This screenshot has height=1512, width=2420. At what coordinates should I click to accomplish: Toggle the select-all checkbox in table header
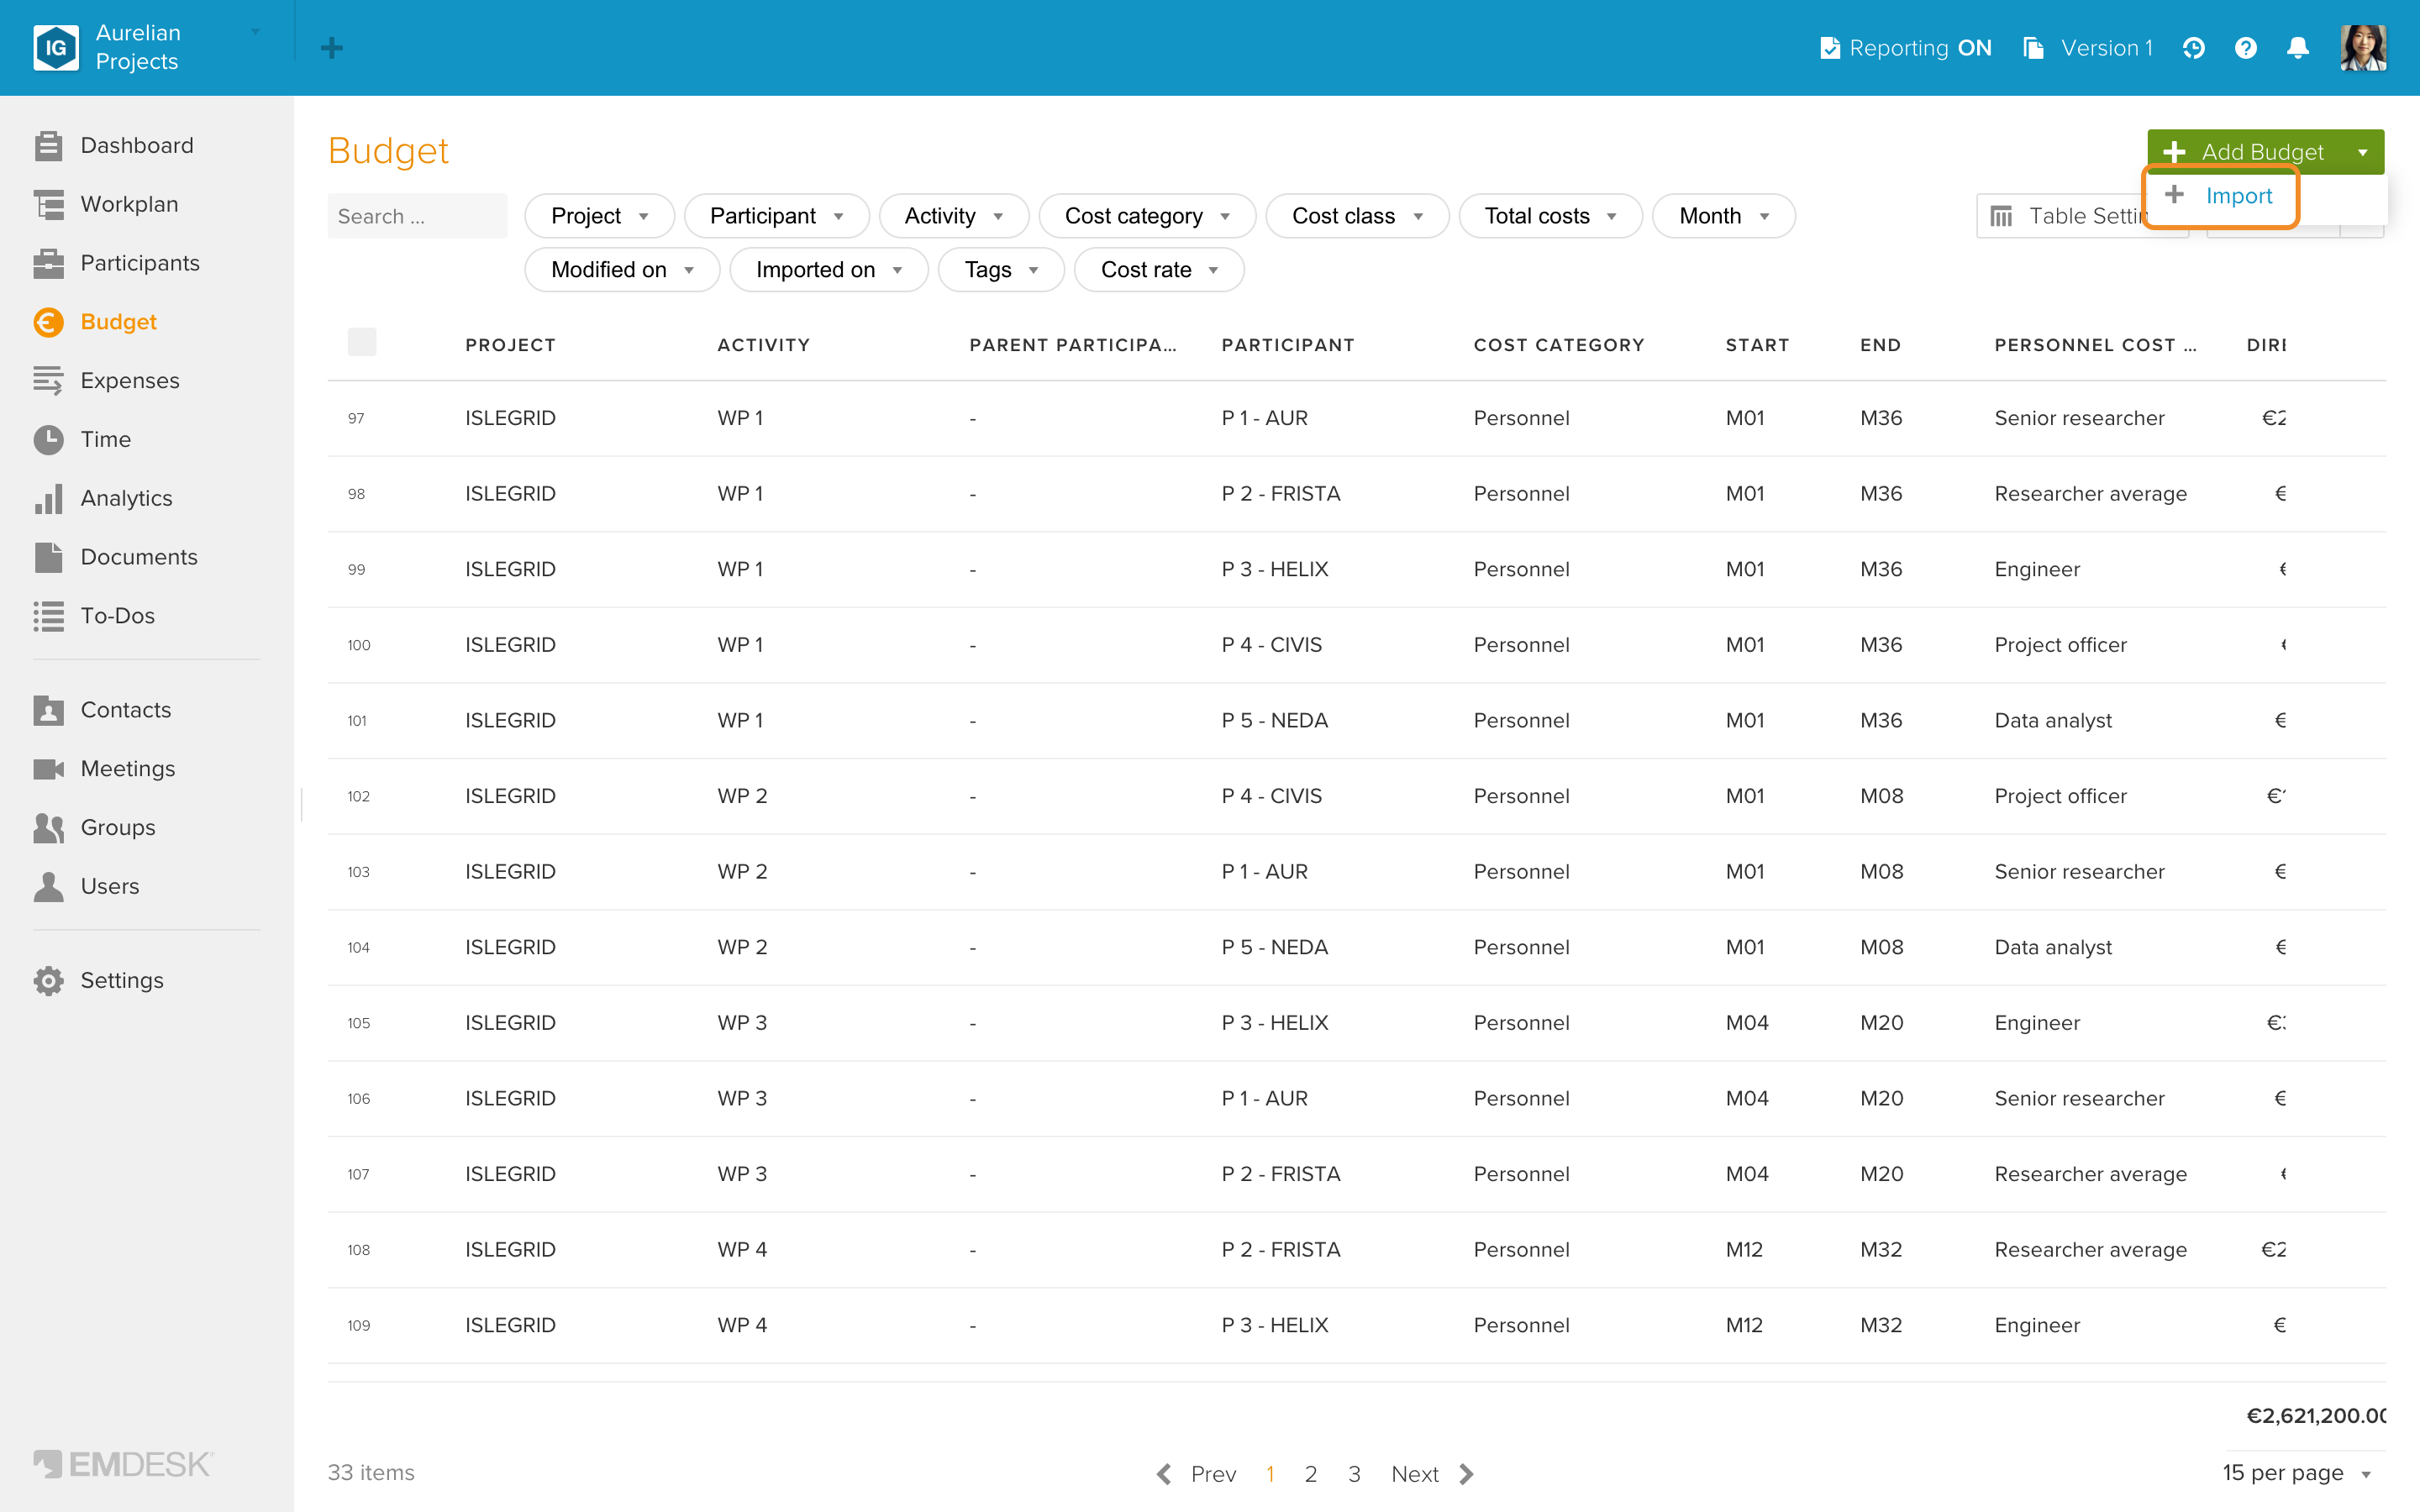362,342
